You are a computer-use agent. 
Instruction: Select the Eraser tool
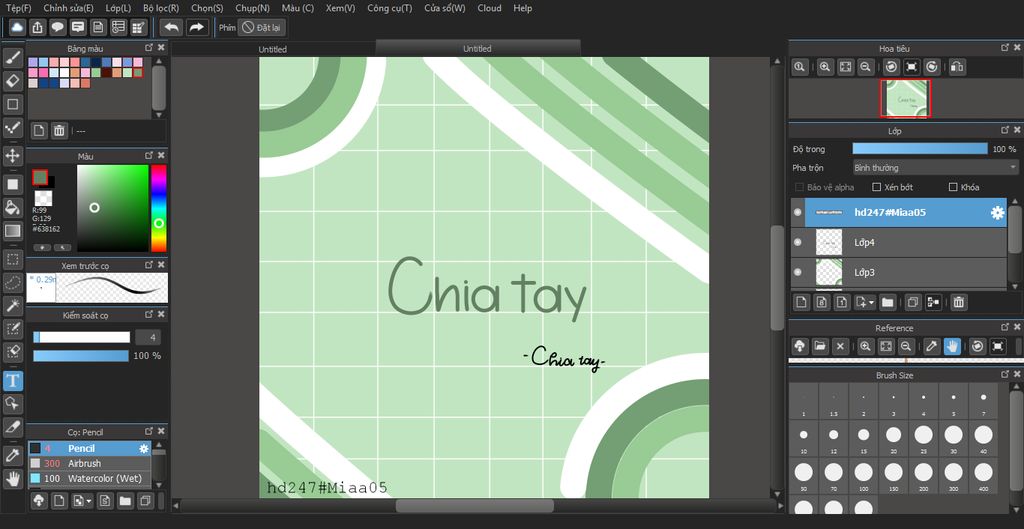click(12, 80)
